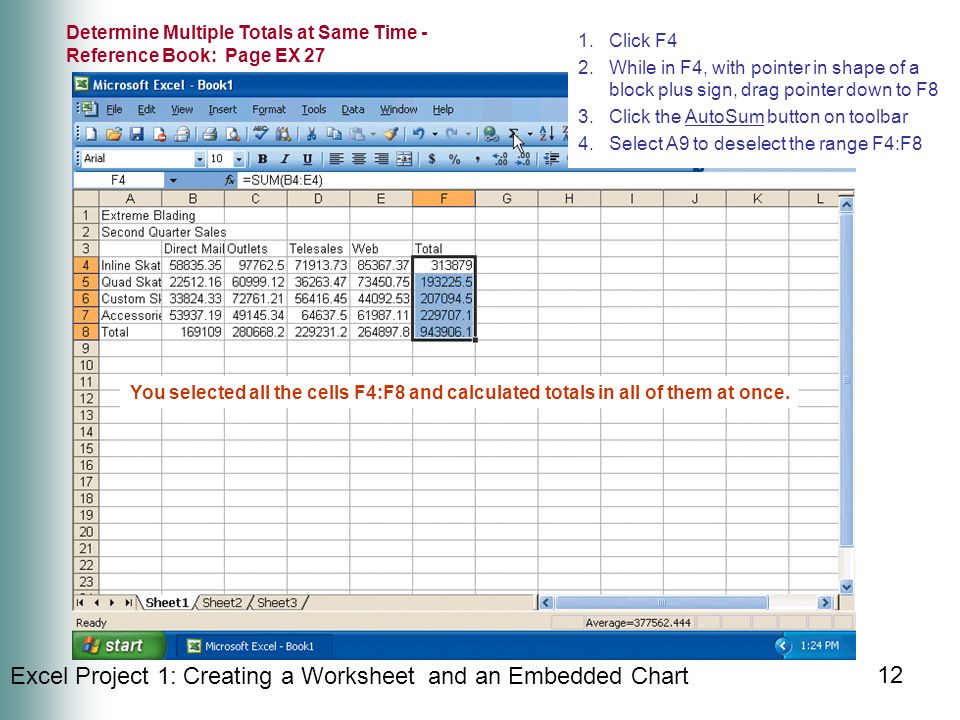960x720 pixels.
Task: Click the Decrease Decimal icon
Action: (523, 159)
